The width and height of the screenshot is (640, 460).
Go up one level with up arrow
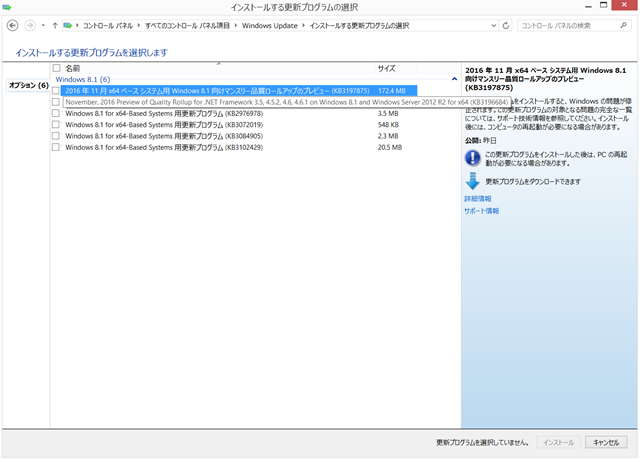(55, 25)
